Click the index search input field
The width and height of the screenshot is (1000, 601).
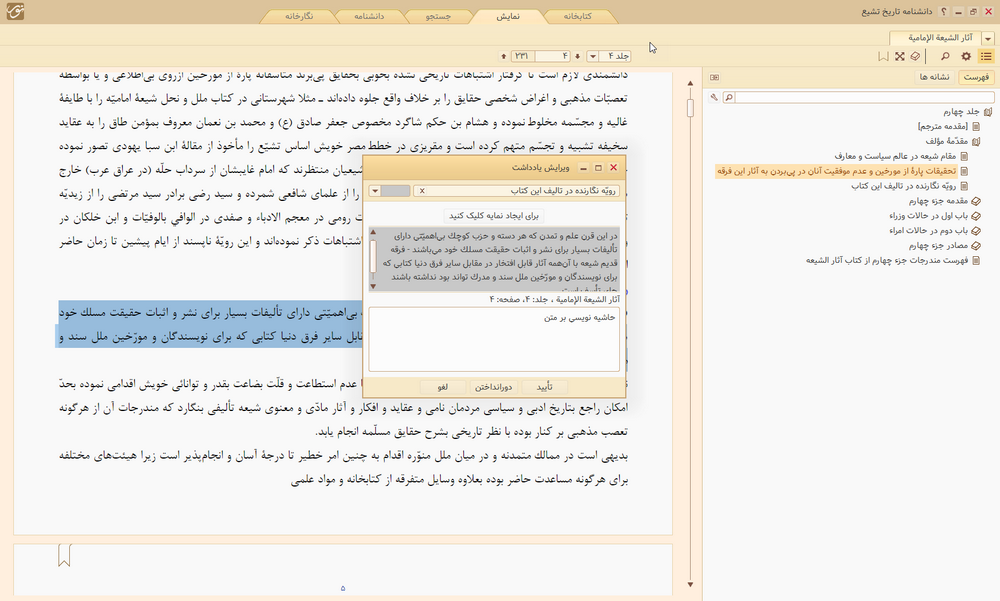[x=864, y=98]
